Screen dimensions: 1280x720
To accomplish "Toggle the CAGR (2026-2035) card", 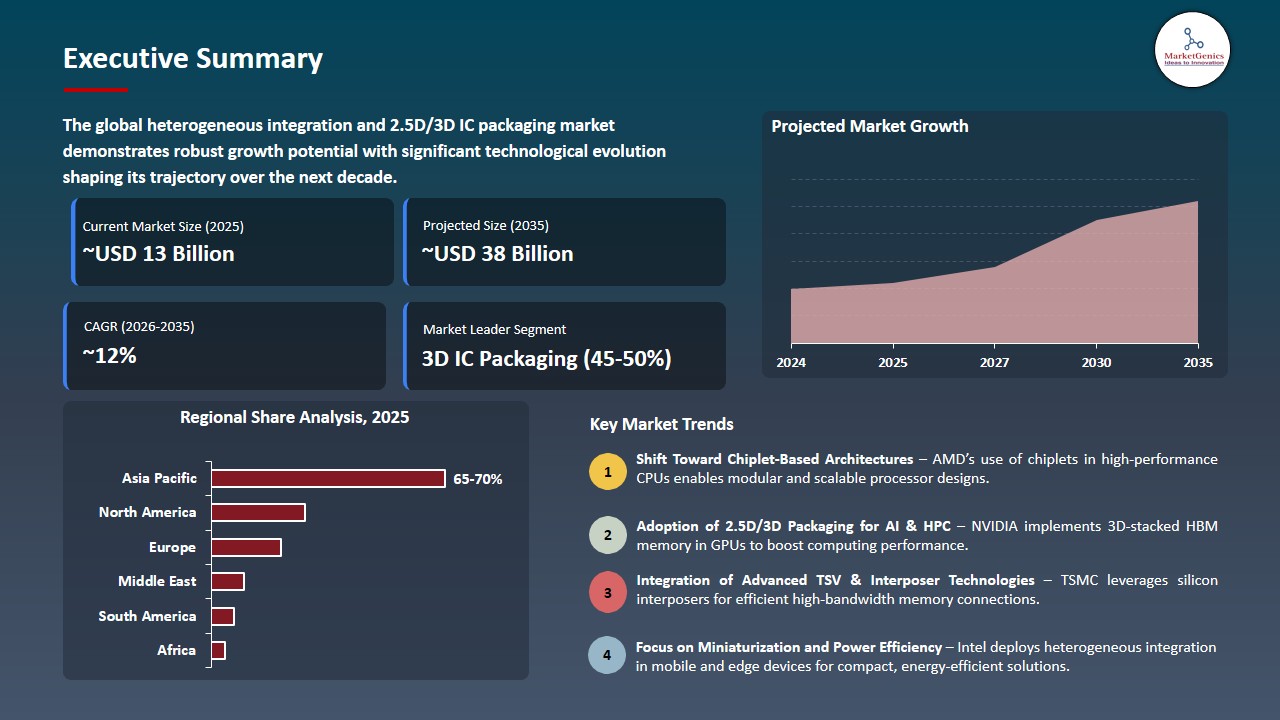I will click(x=224, y=345).
